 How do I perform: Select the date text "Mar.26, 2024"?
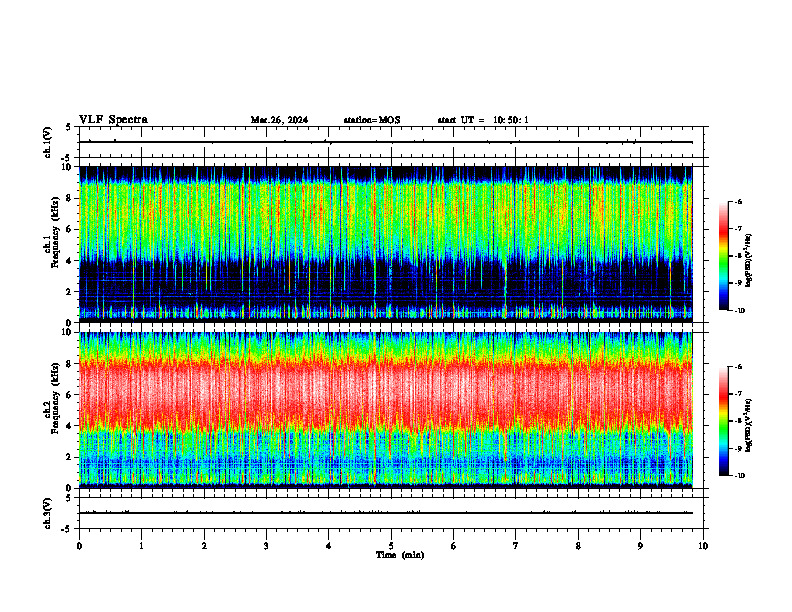click(279, 120)
